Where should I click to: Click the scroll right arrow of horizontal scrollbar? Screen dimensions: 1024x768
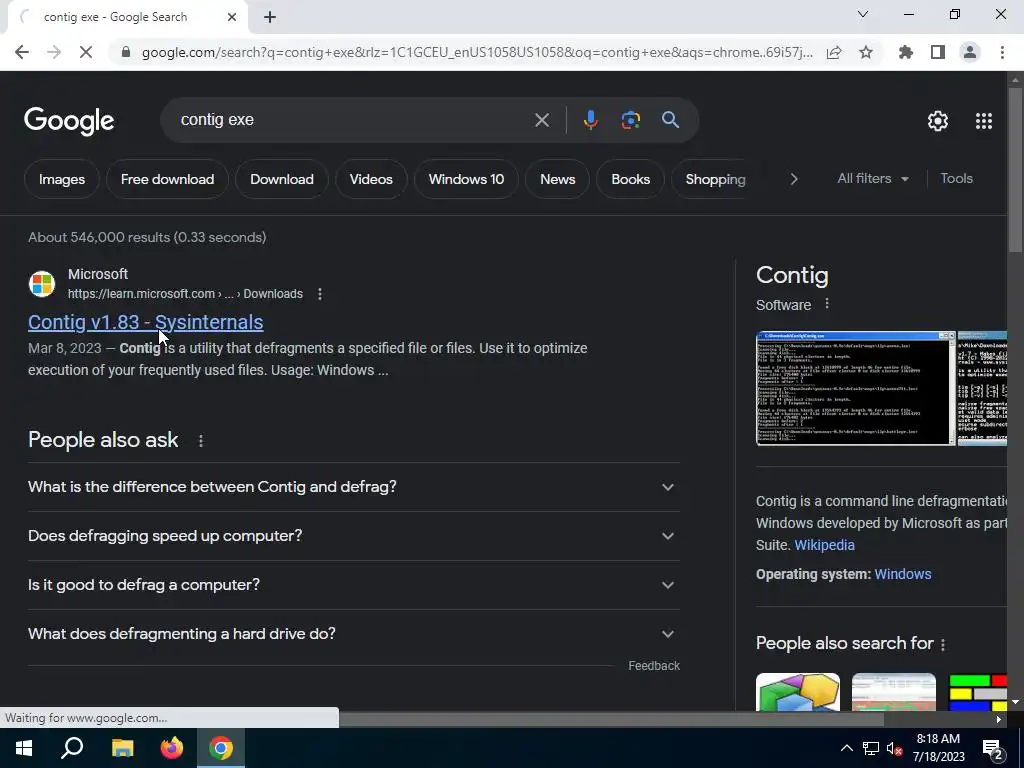point(999,719)
